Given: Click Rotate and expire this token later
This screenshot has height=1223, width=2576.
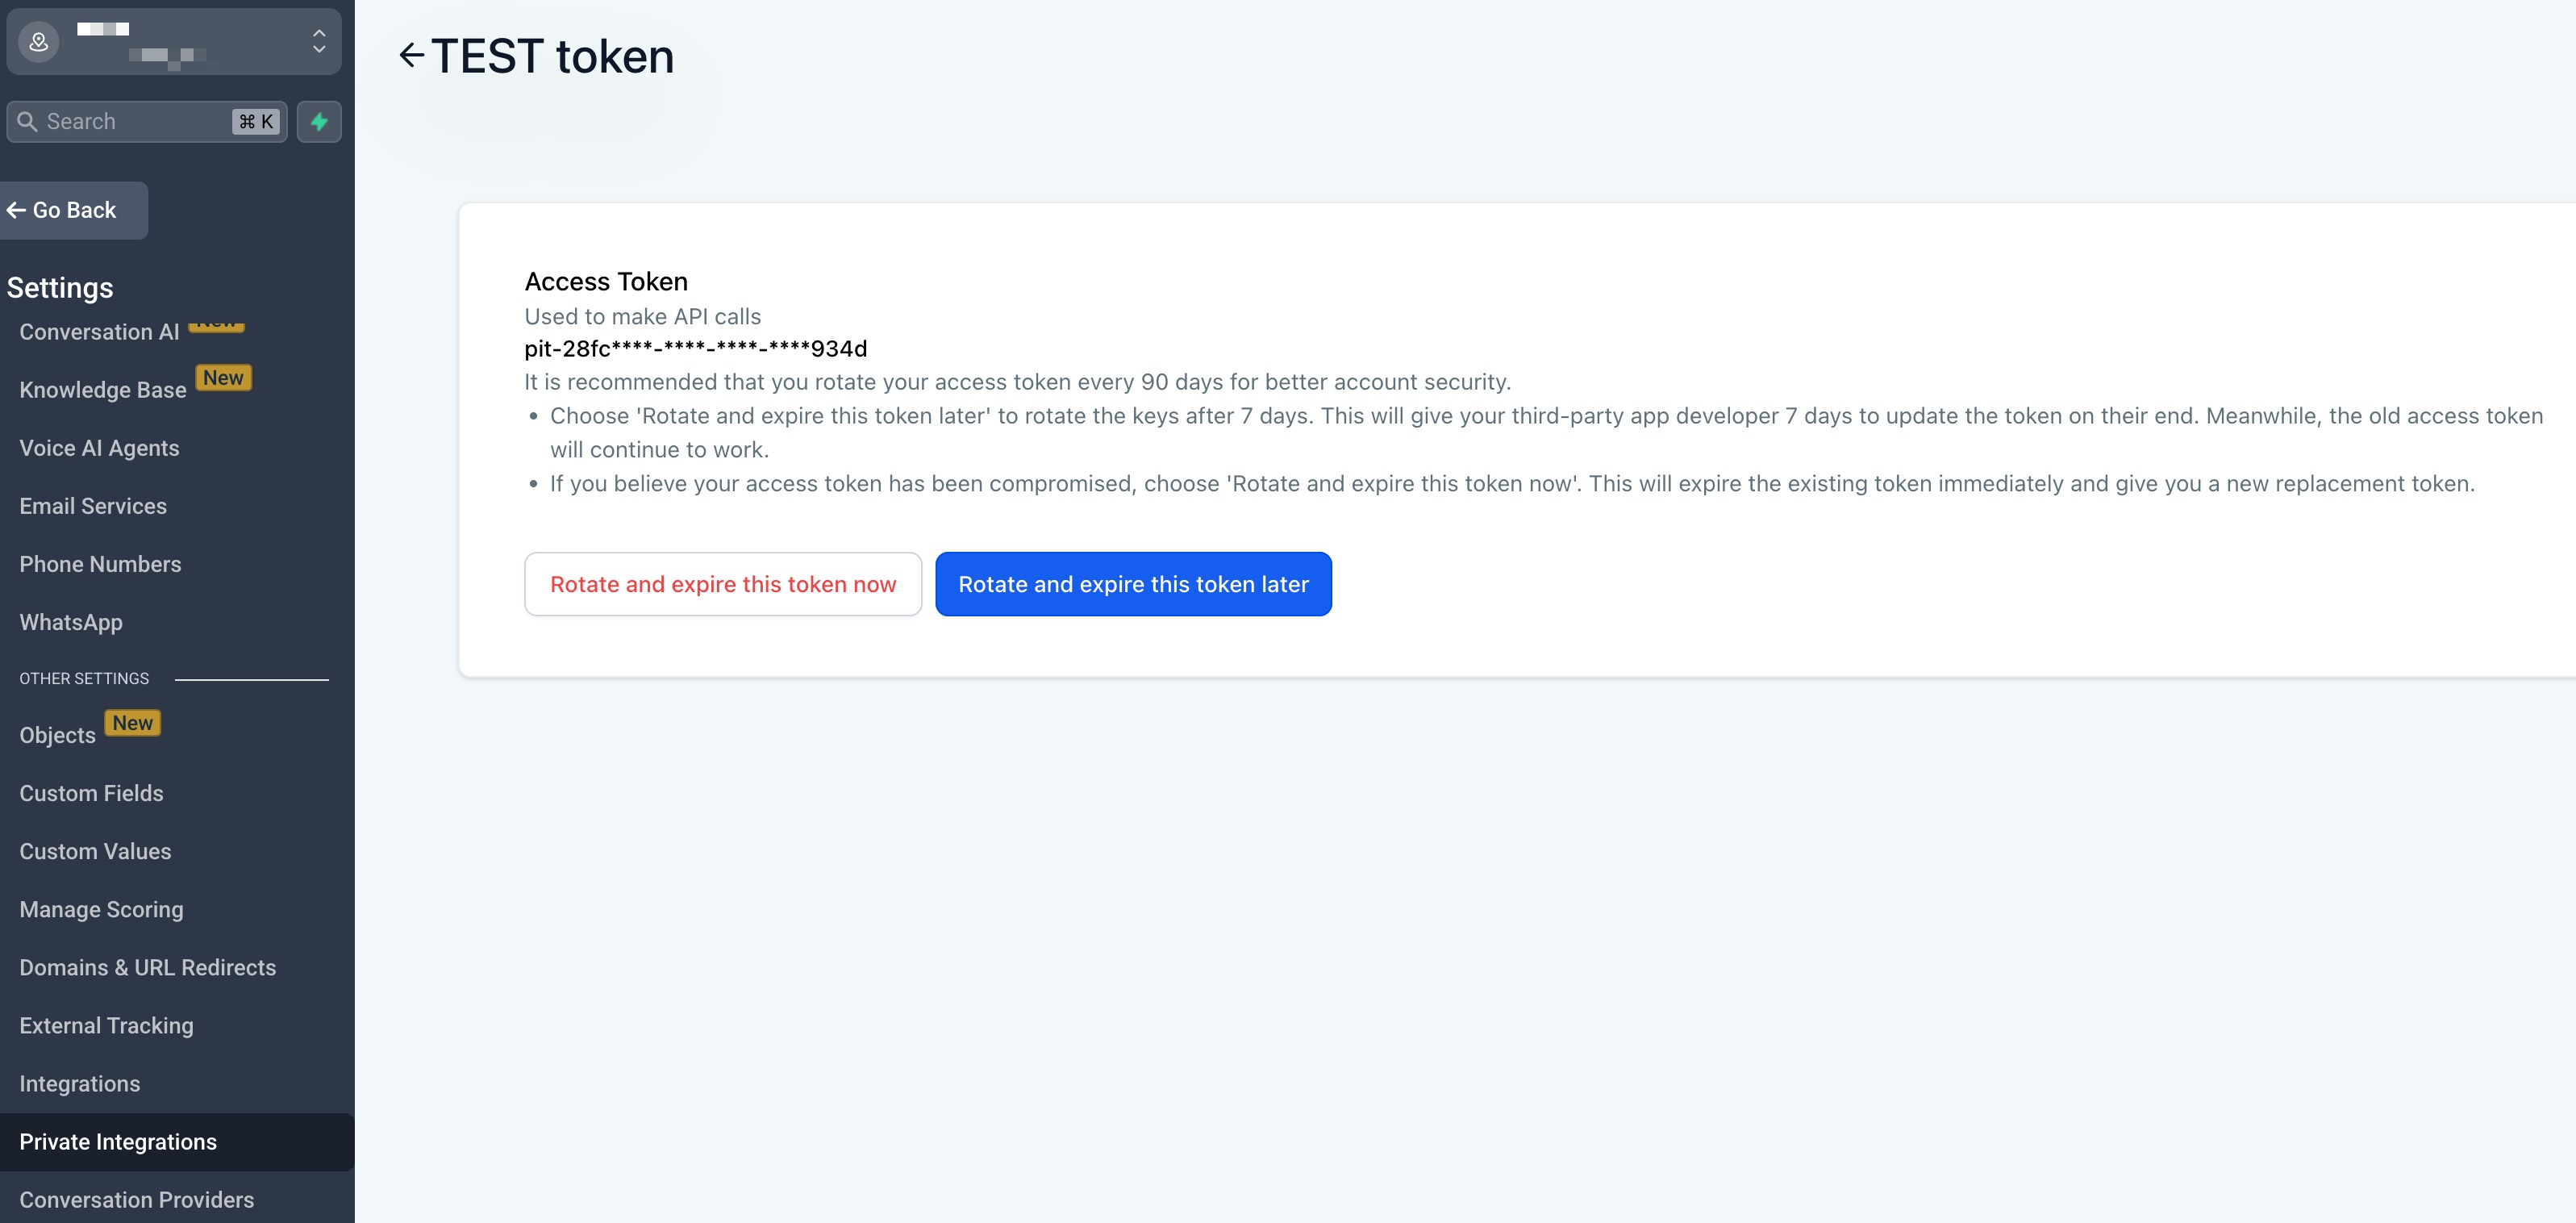Looking at the screenshot, I should [1132, 584].
